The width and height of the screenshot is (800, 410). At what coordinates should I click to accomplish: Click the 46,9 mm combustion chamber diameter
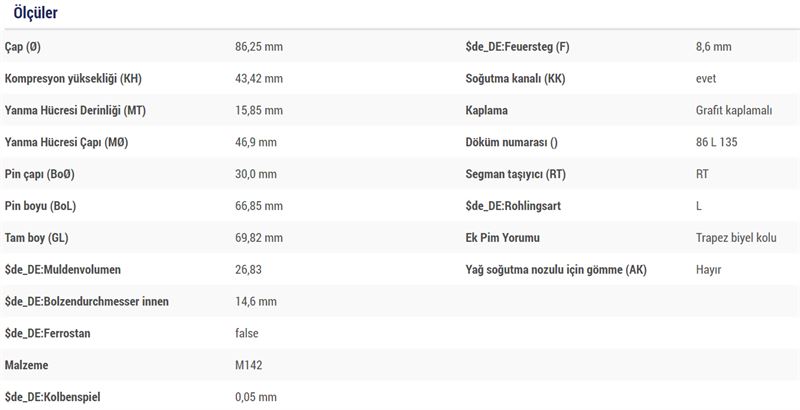[256, 142]
